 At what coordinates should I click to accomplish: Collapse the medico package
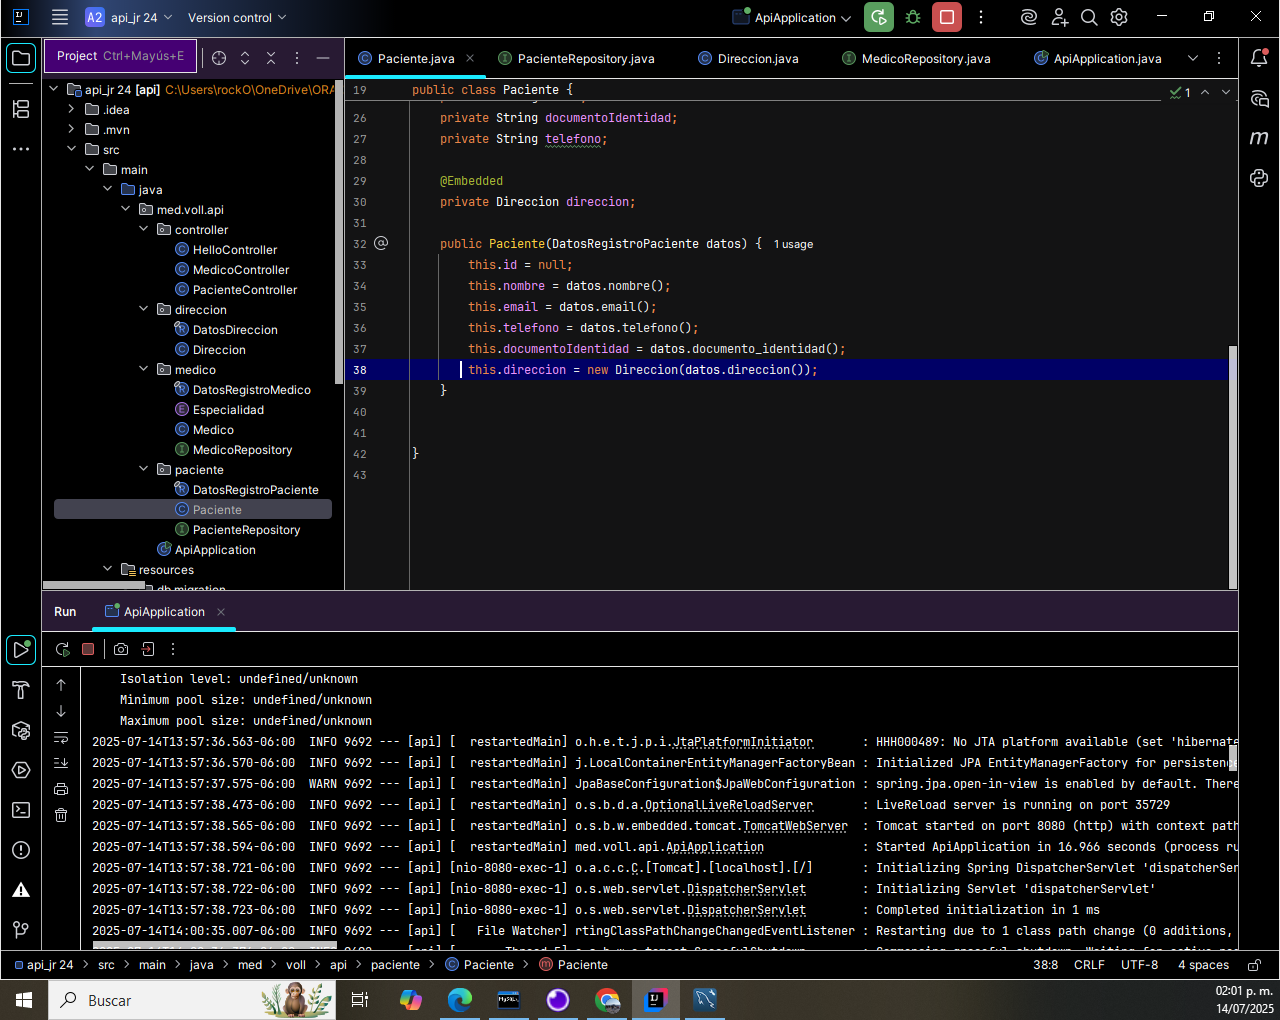[144, 369]
